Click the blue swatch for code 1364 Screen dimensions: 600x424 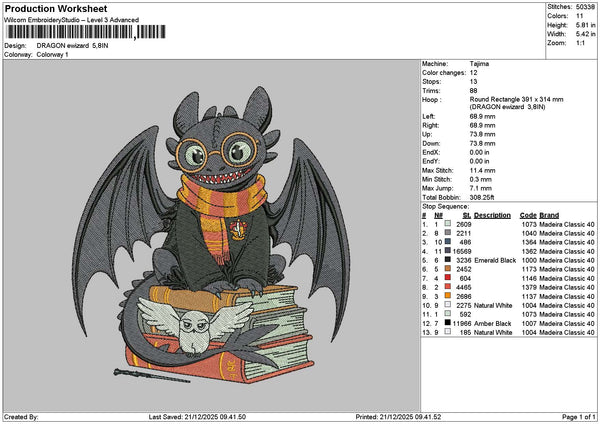(x=448, y=242)
